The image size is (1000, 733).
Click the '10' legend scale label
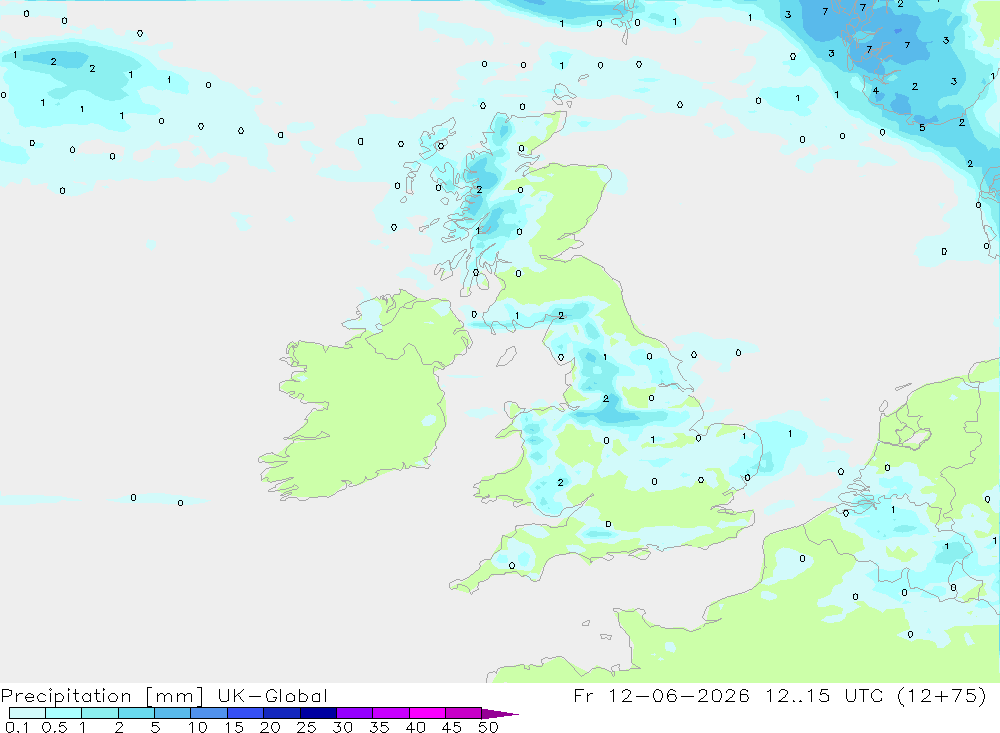tap(198, 727)
